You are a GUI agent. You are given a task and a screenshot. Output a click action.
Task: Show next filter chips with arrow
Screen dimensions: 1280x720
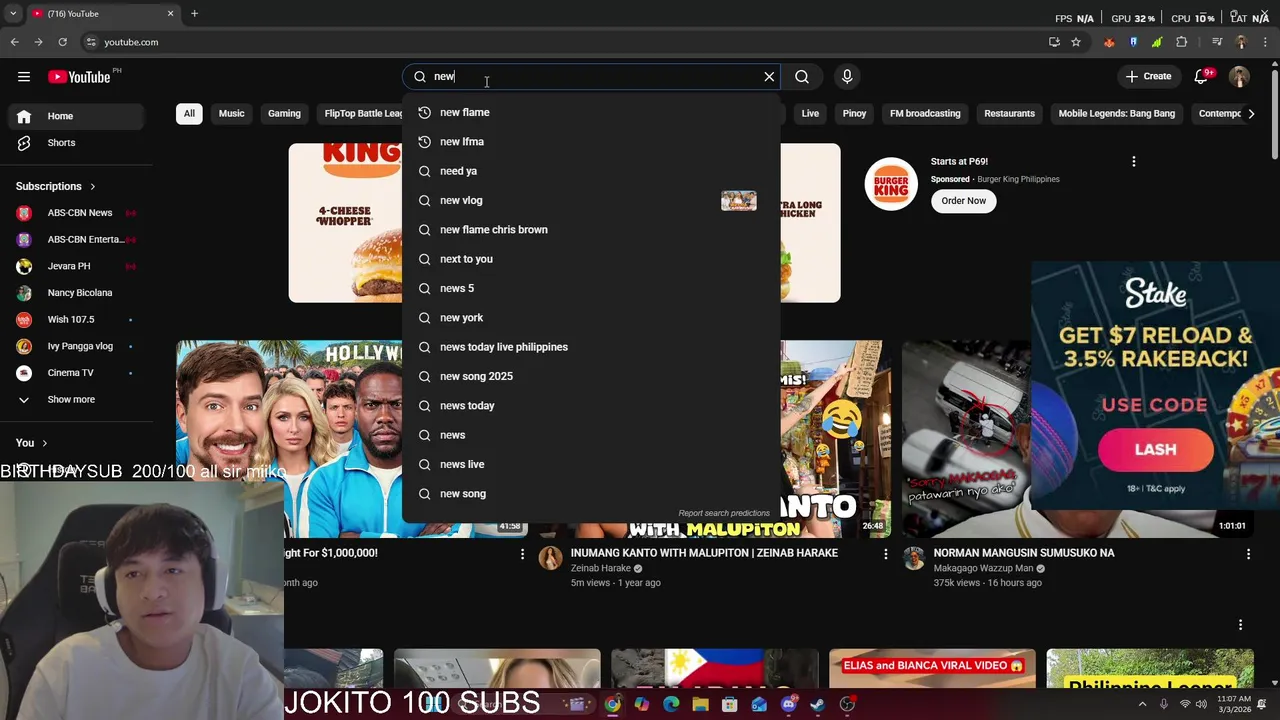(1251, 114)
